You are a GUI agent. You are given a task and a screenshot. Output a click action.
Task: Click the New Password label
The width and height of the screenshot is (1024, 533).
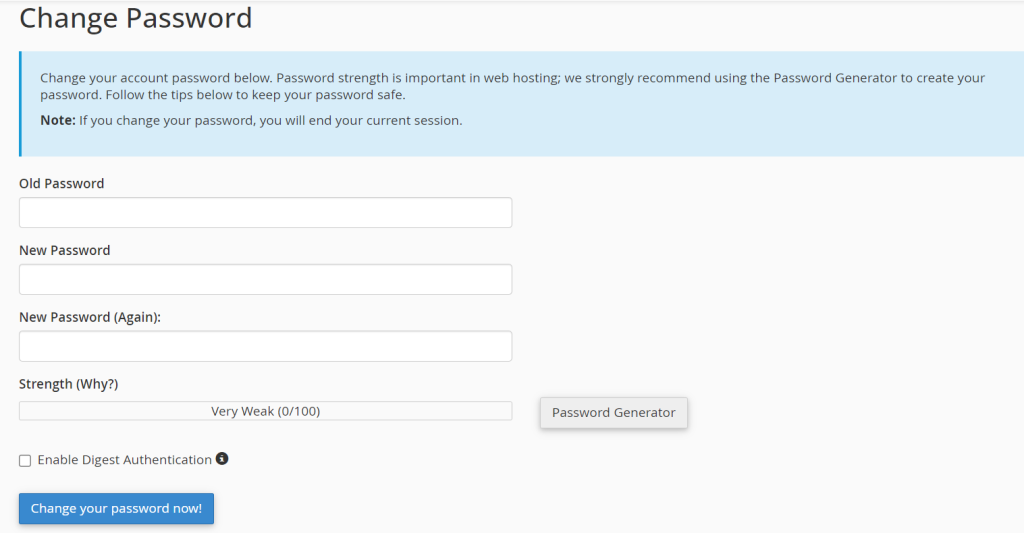coord(65,250)
